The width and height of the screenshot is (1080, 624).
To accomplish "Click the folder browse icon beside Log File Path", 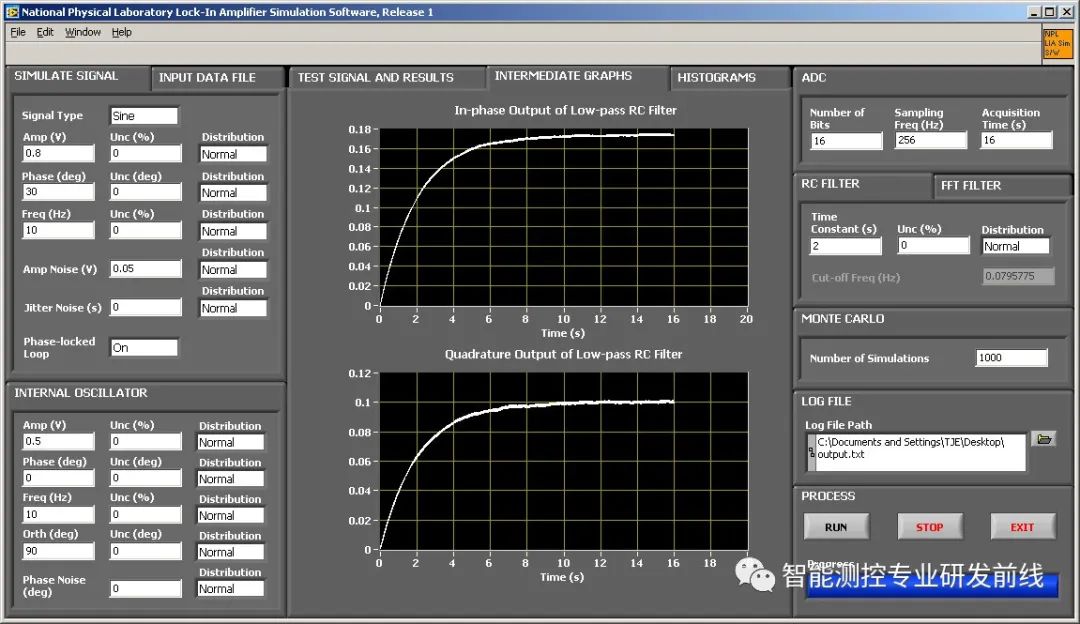I will 1044,439.
